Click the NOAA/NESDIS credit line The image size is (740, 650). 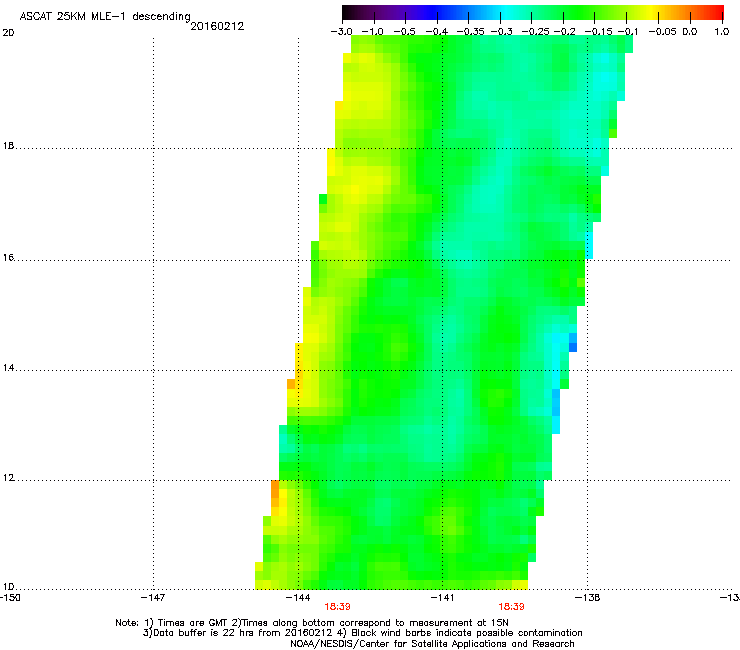click(432, 644)
